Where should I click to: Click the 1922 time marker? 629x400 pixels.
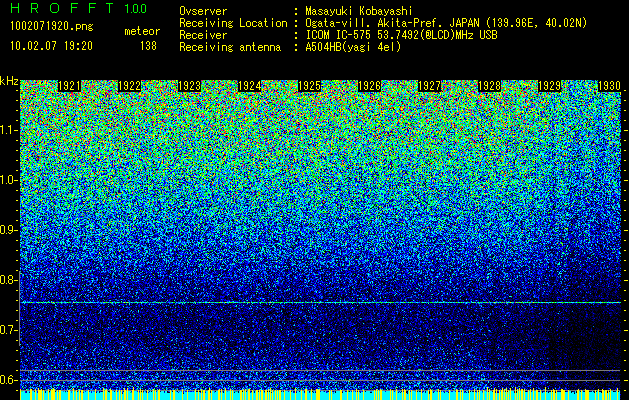pos(130,86)
